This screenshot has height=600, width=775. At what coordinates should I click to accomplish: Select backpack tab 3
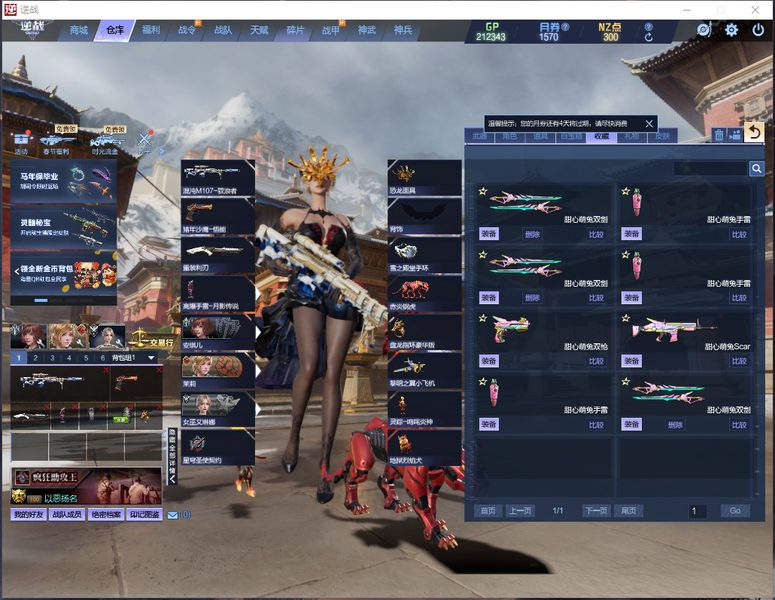52,358
